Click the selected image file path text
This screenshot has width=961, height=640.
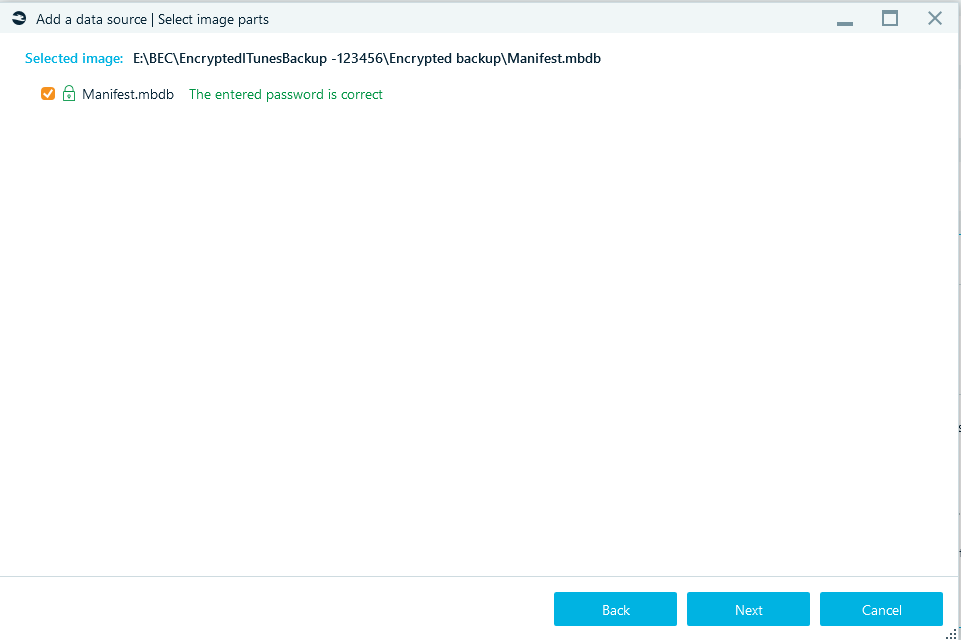367,58
